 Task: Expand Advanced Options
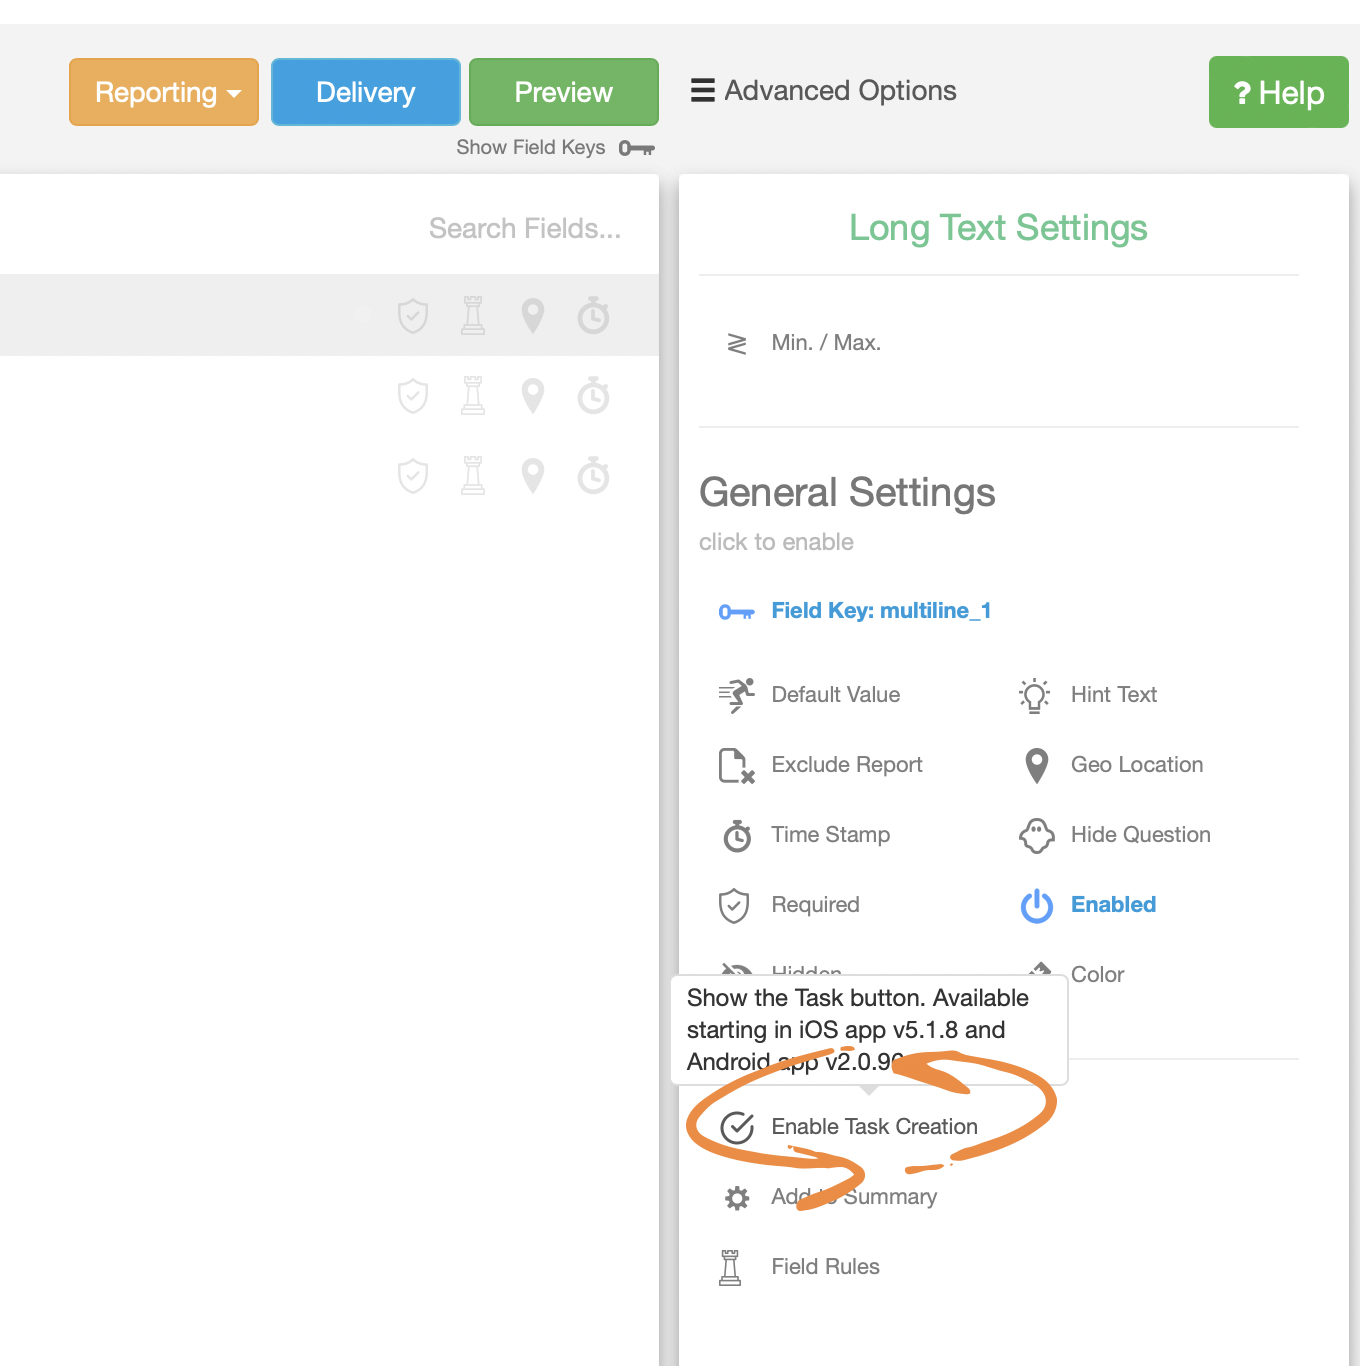[x=824, y=91]
